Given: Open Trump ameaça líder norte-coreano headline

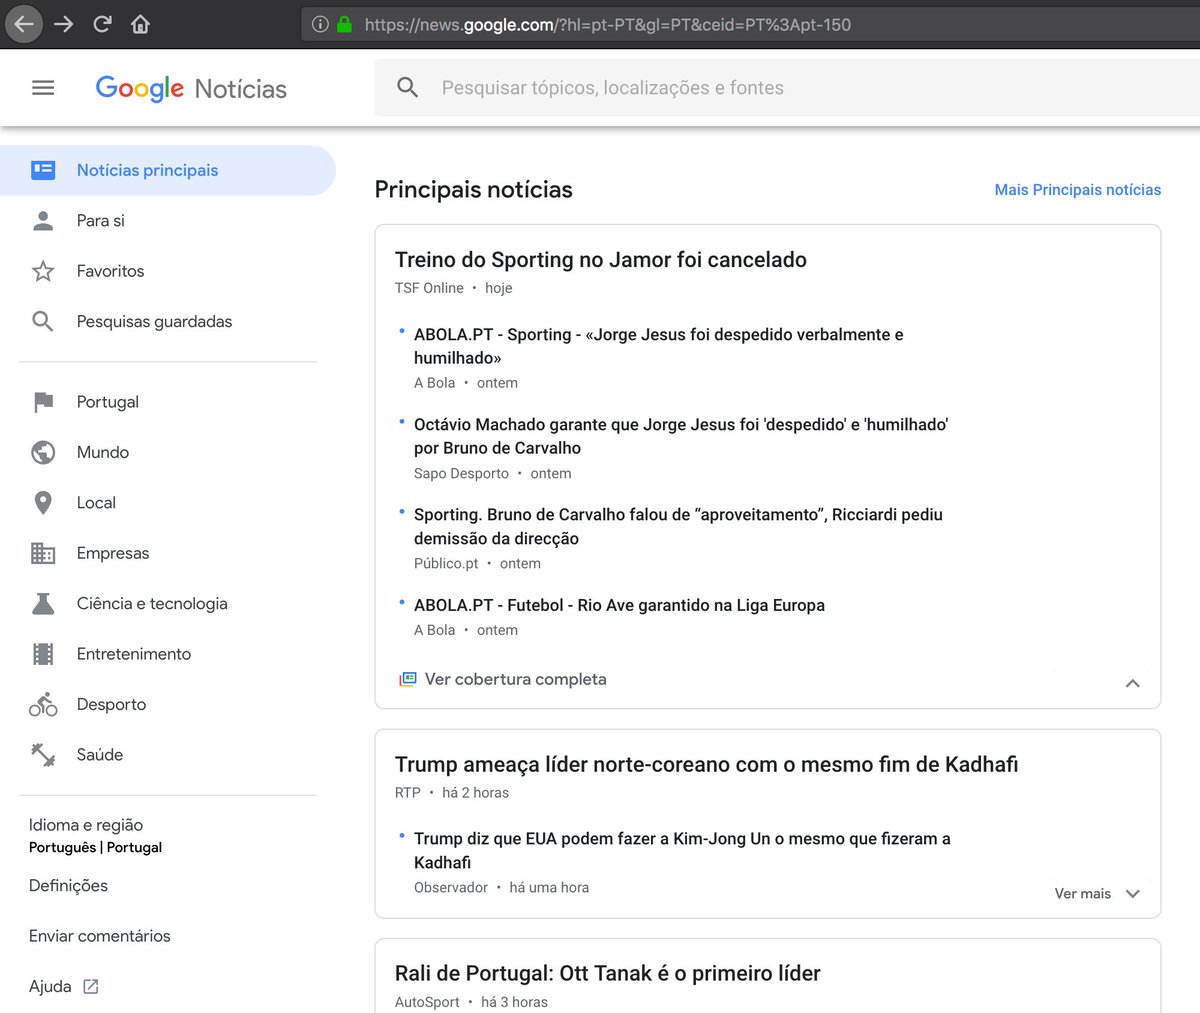Looking at the screenshot, I should click(706, 765).
